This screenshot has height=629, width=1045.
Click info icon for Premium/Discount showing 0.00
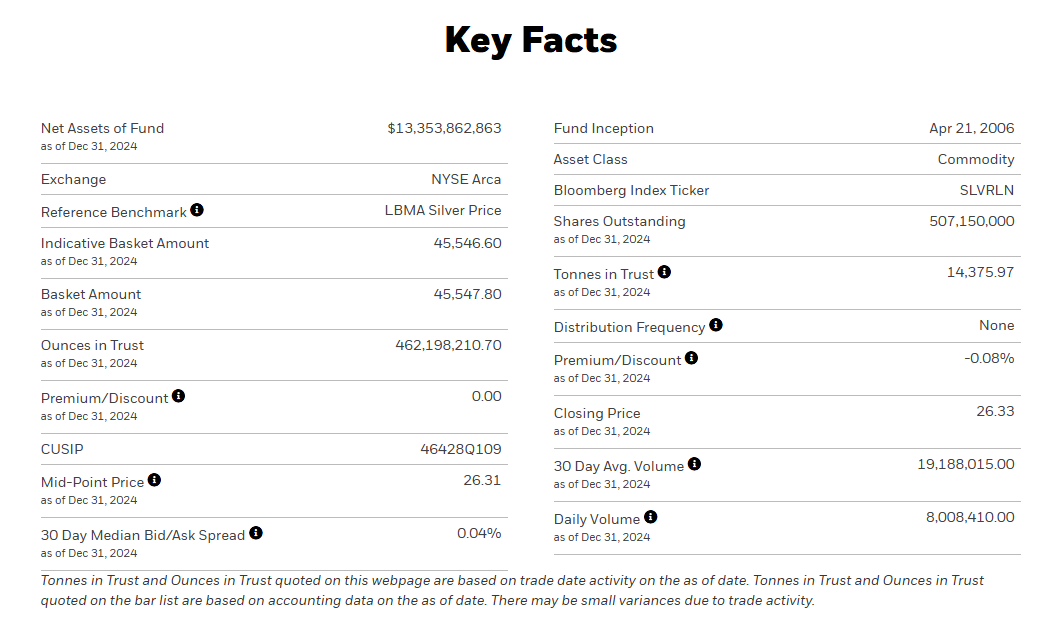click(x=178, y=396)
